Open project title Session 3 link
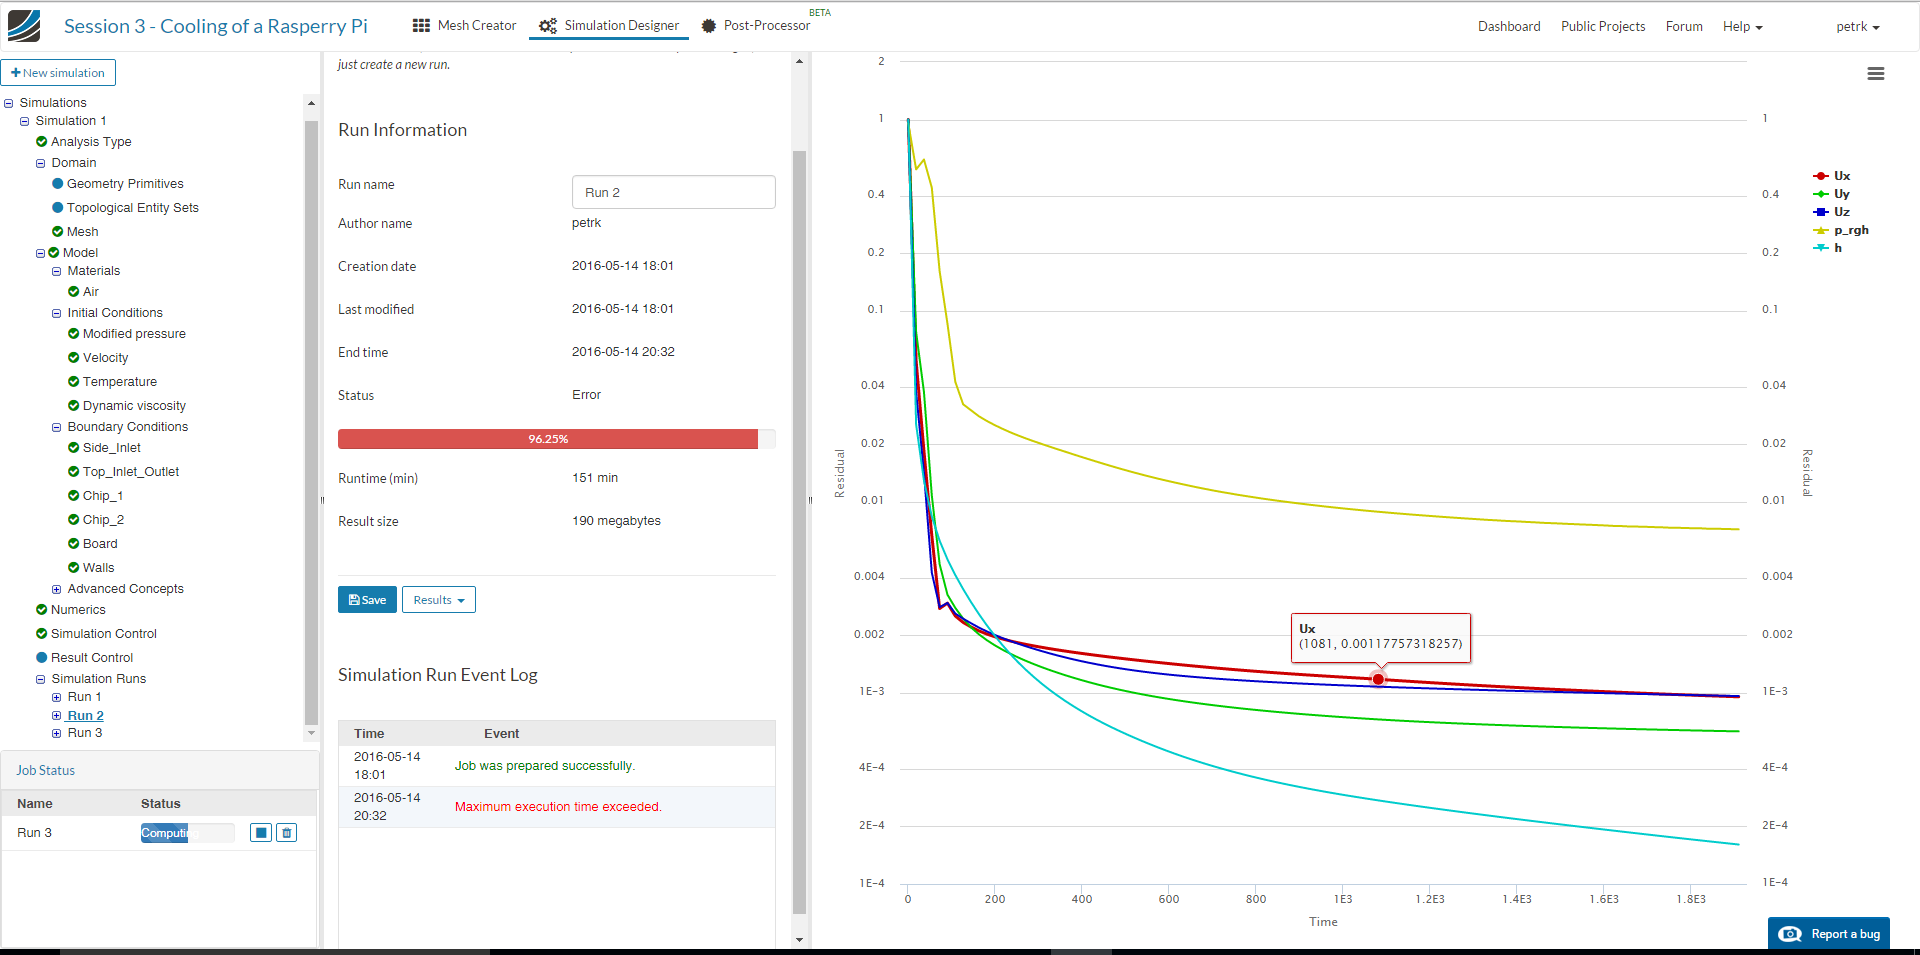This screenshot has width=1920, height=955. pyautogui.click(x=215, y=26)
